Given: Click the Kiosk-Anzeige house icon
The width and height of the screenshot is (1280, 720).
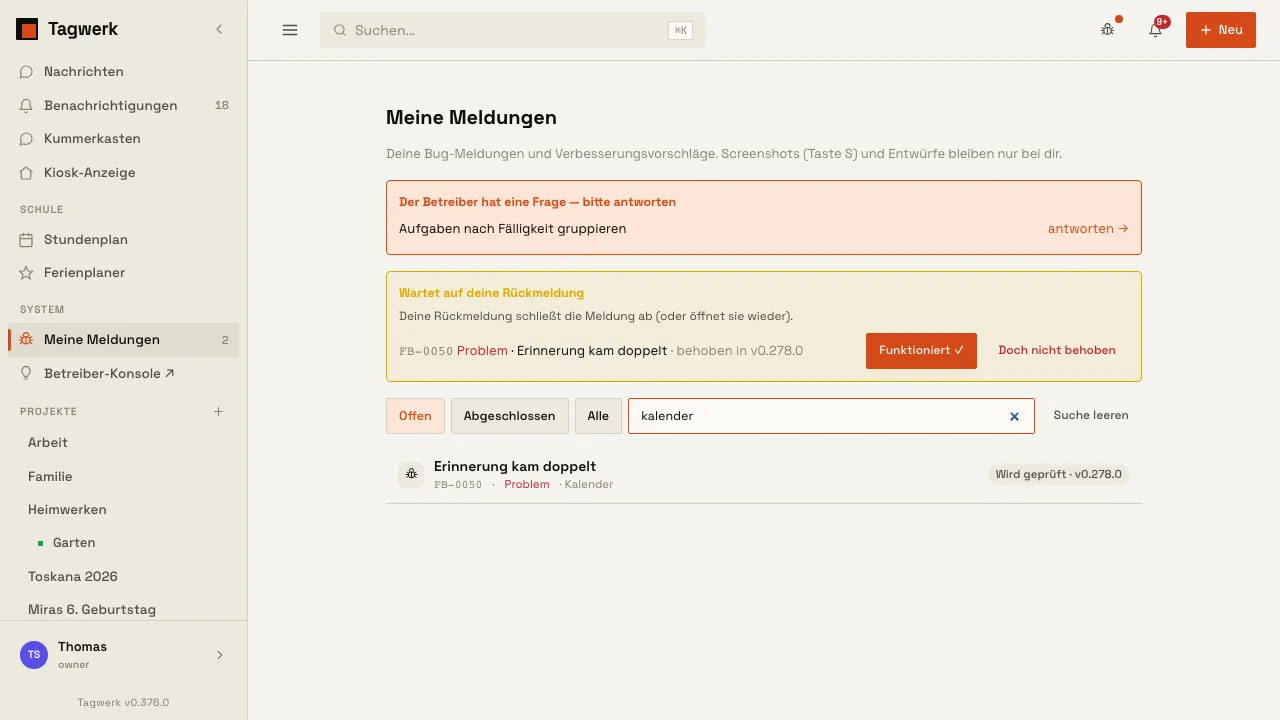Looking at the screenshot, I should [x=26, y=172].
